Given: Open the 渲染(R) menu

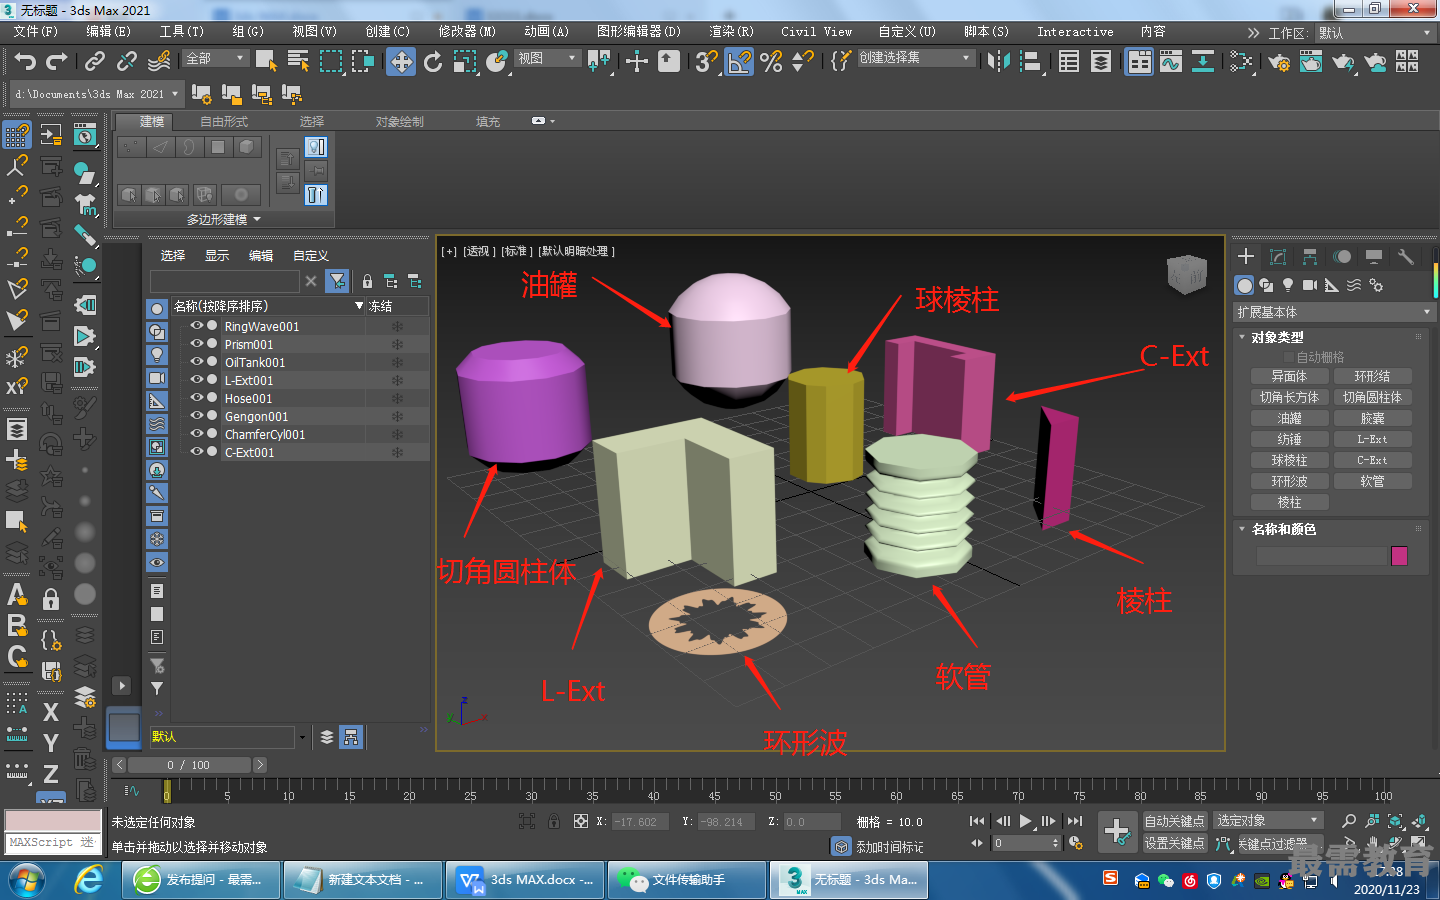Looking at the screenshot, I should click(x=731, y=32).
